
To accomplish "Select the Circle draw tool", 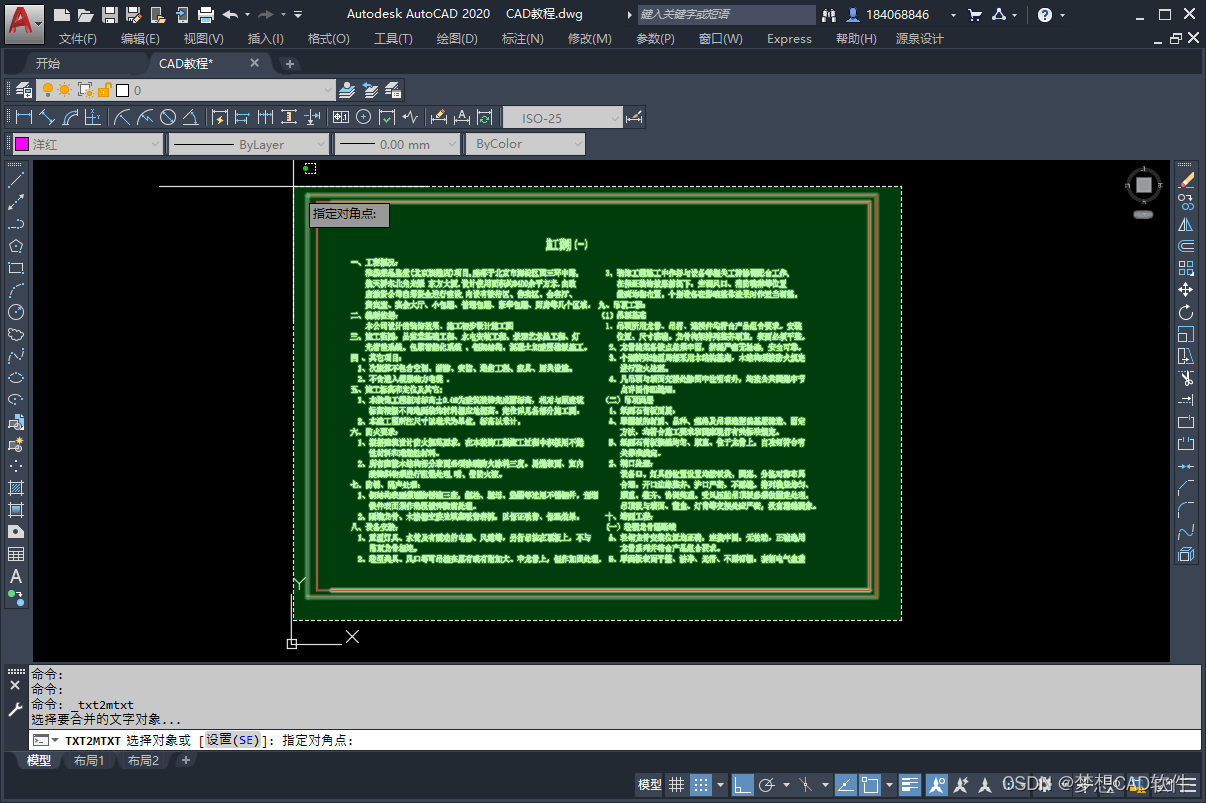I will click(x=16, y=312).
